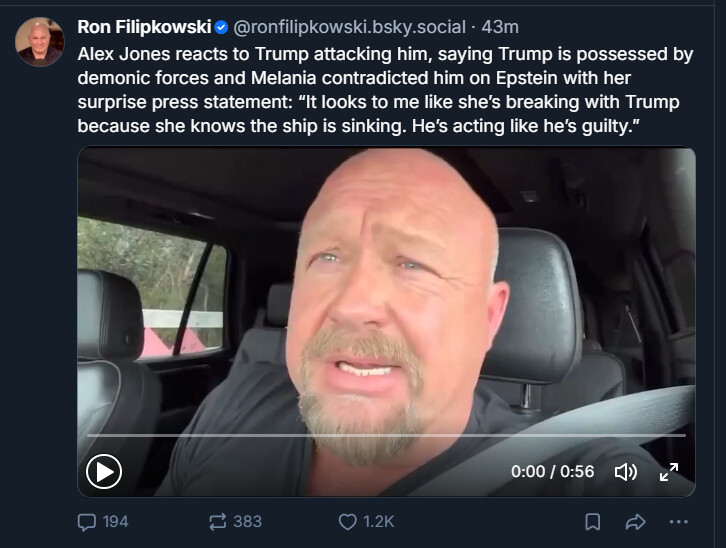Mute the video sound
726x548 pixels.
tap(625, 472)
